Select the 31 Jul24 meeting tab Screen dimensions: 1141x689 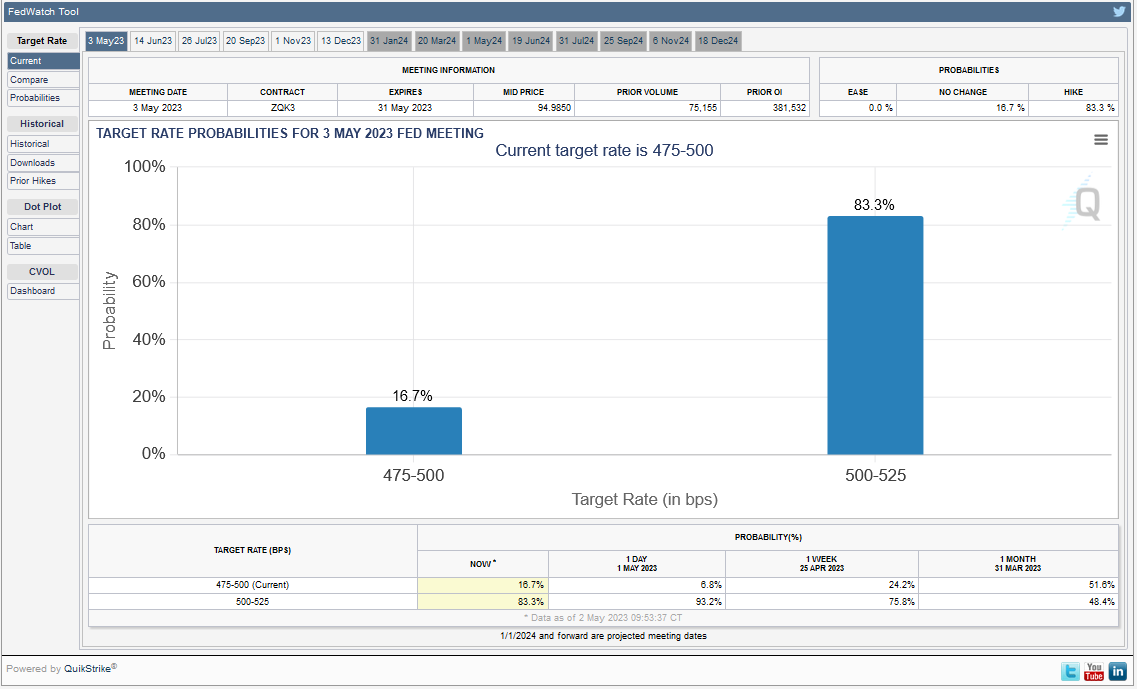click(x=577, y=41)
